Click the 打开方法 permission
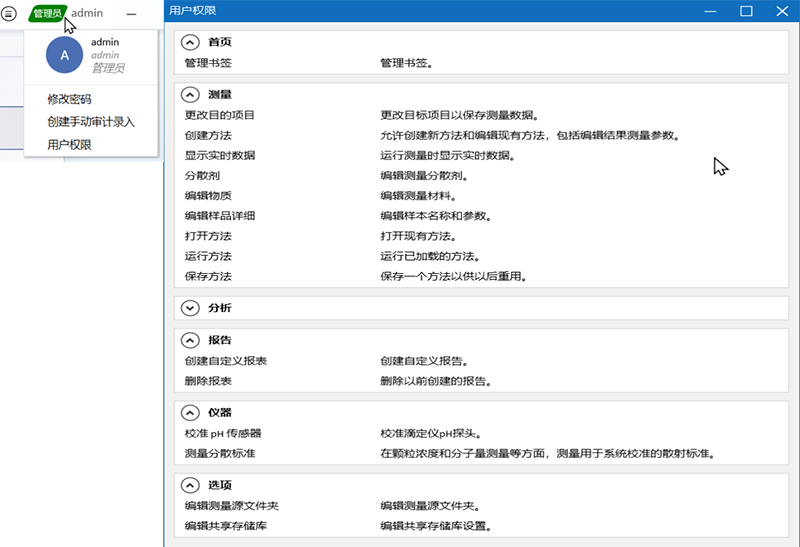Screen dimensions: 800x547 point(208,236)
